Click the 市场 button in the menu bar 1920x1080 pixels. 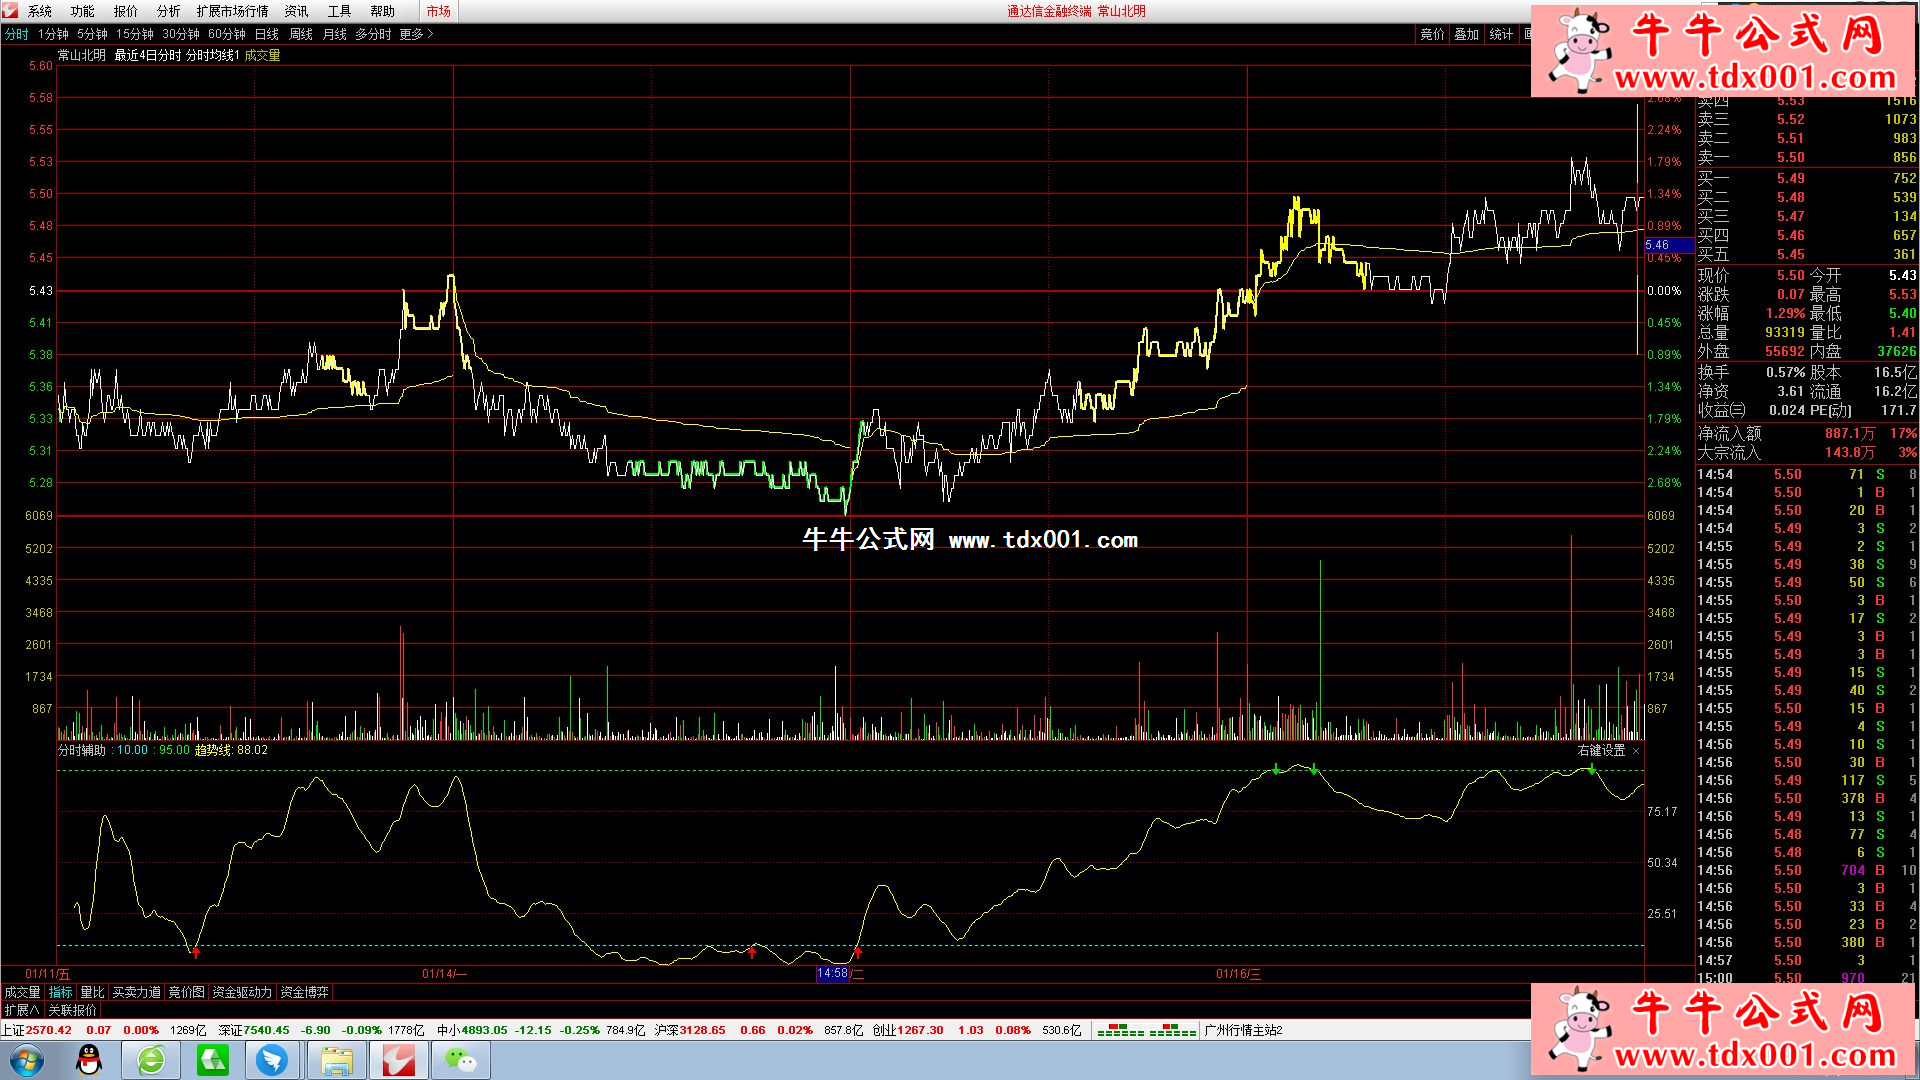pos(438,11)
